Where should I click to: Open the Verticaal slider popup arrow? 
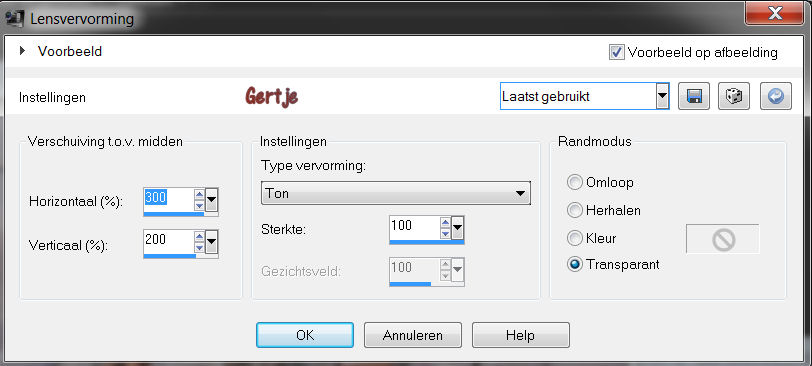pyautogui.click(x=212, y=242)
